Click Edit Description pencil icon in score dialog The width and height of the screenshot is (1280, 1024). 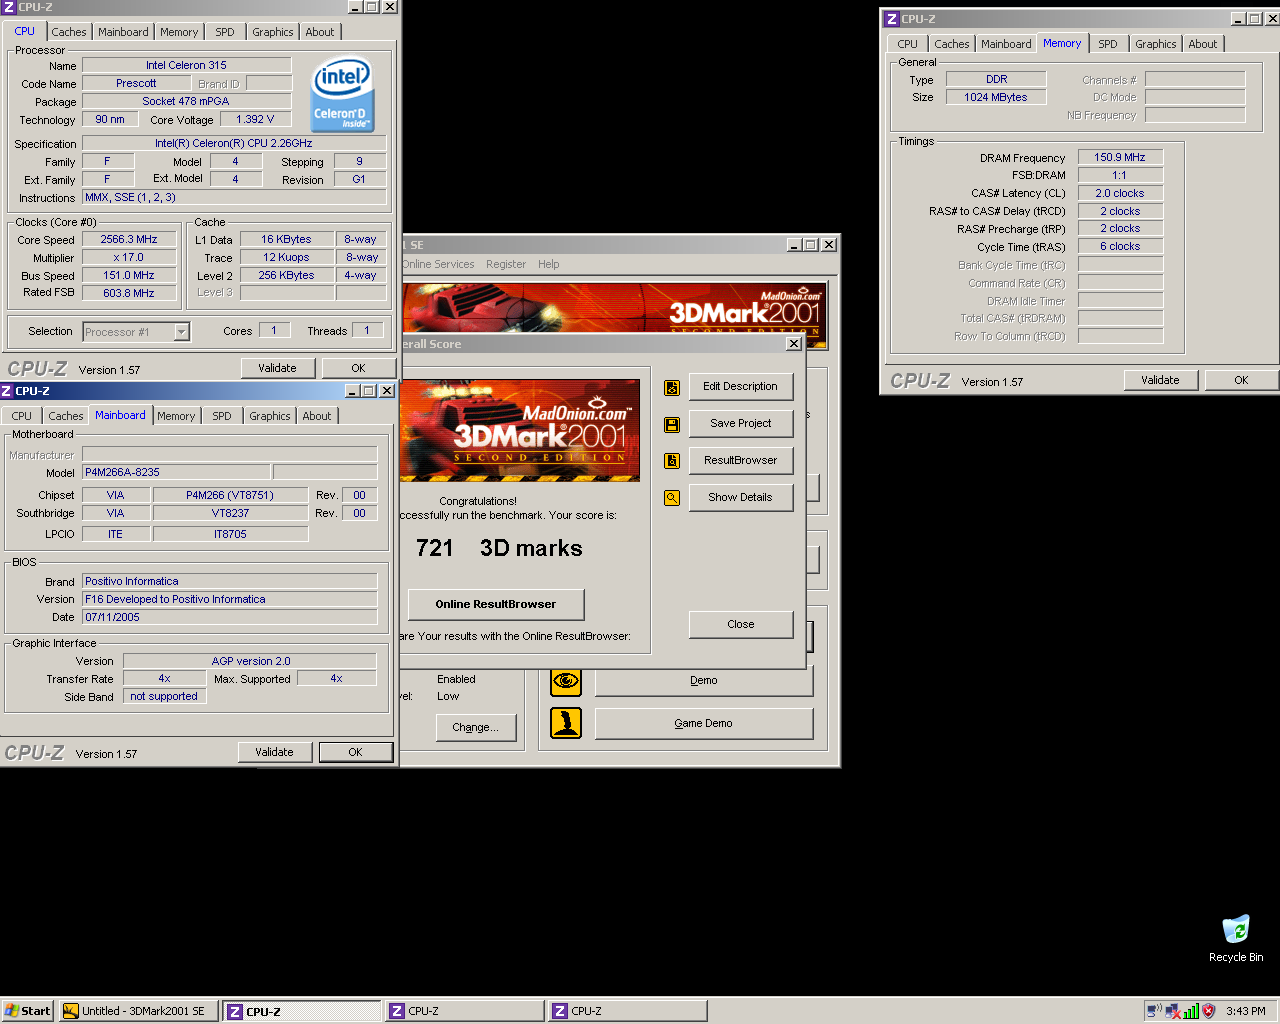(x=672, y=387)
